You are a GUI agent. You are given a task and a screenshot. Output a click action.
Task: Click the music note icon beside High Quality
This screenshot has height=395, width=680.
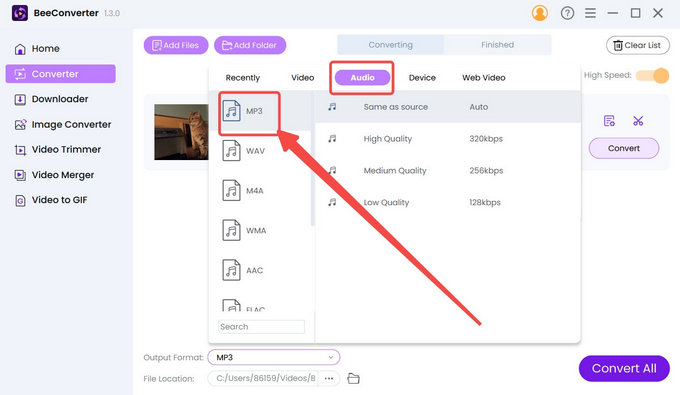tap(332, 139)
